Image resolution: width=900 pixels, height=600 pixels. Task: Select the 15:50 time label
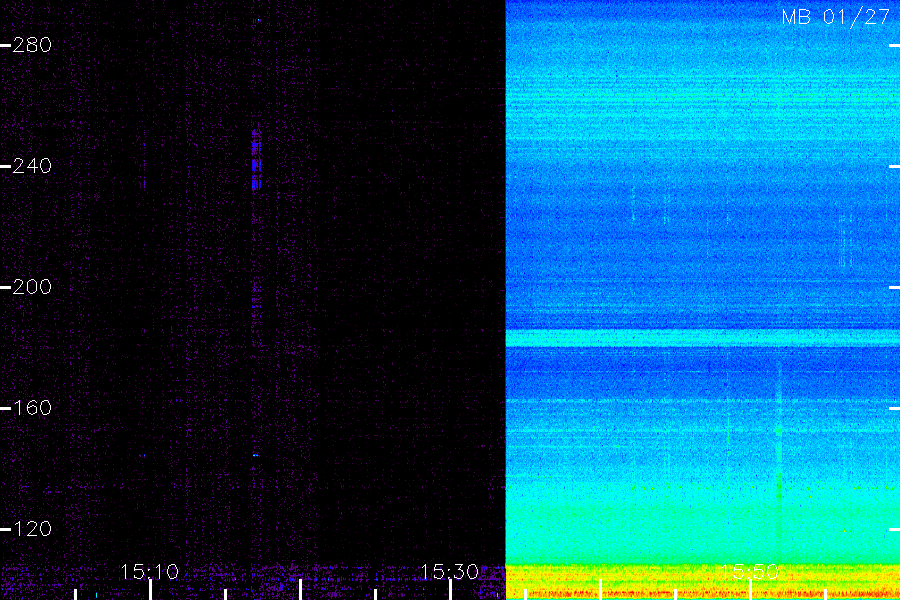[750, 572]
